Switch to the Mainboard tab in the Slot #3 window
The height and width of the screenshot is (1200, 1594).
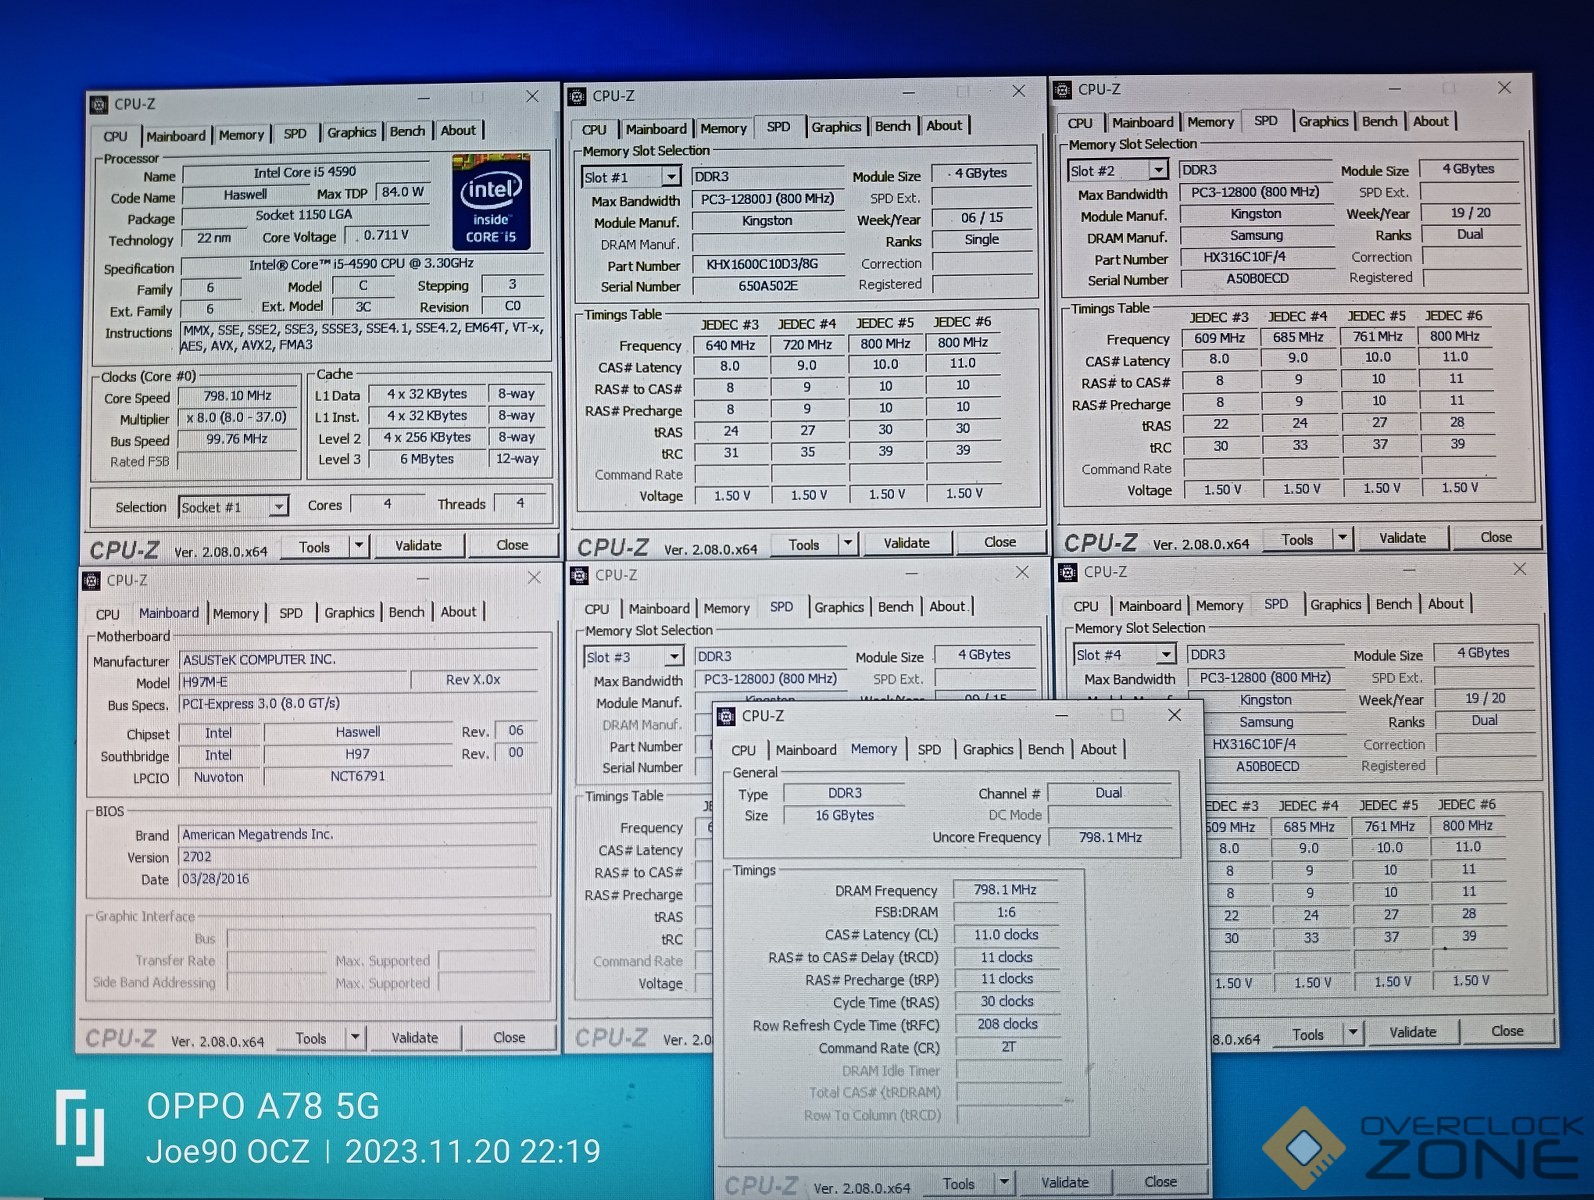click(659, 608)
